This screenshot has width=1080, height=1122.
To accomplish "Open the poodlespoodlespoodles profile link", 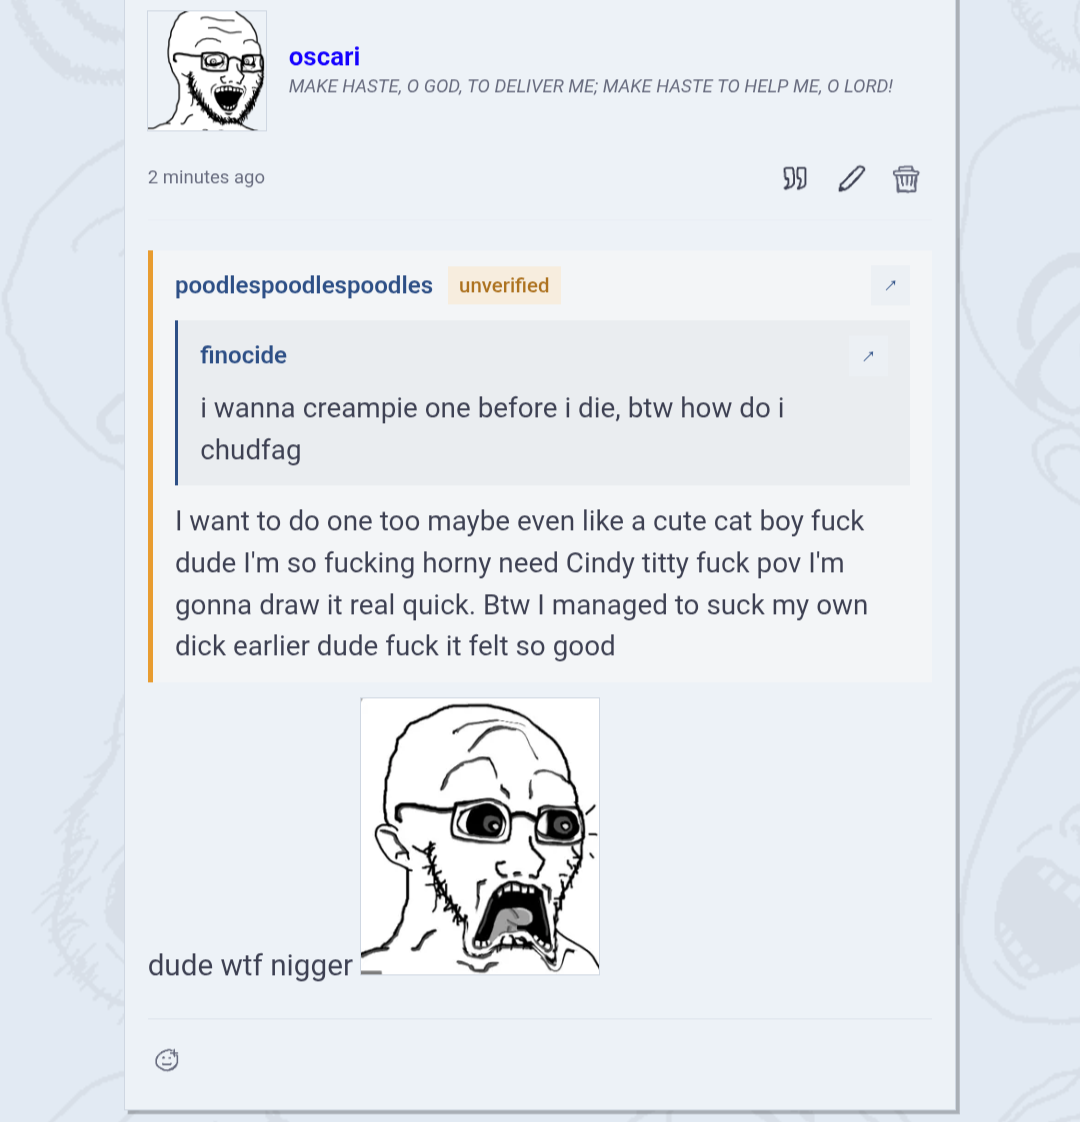I will coord(303,285).
